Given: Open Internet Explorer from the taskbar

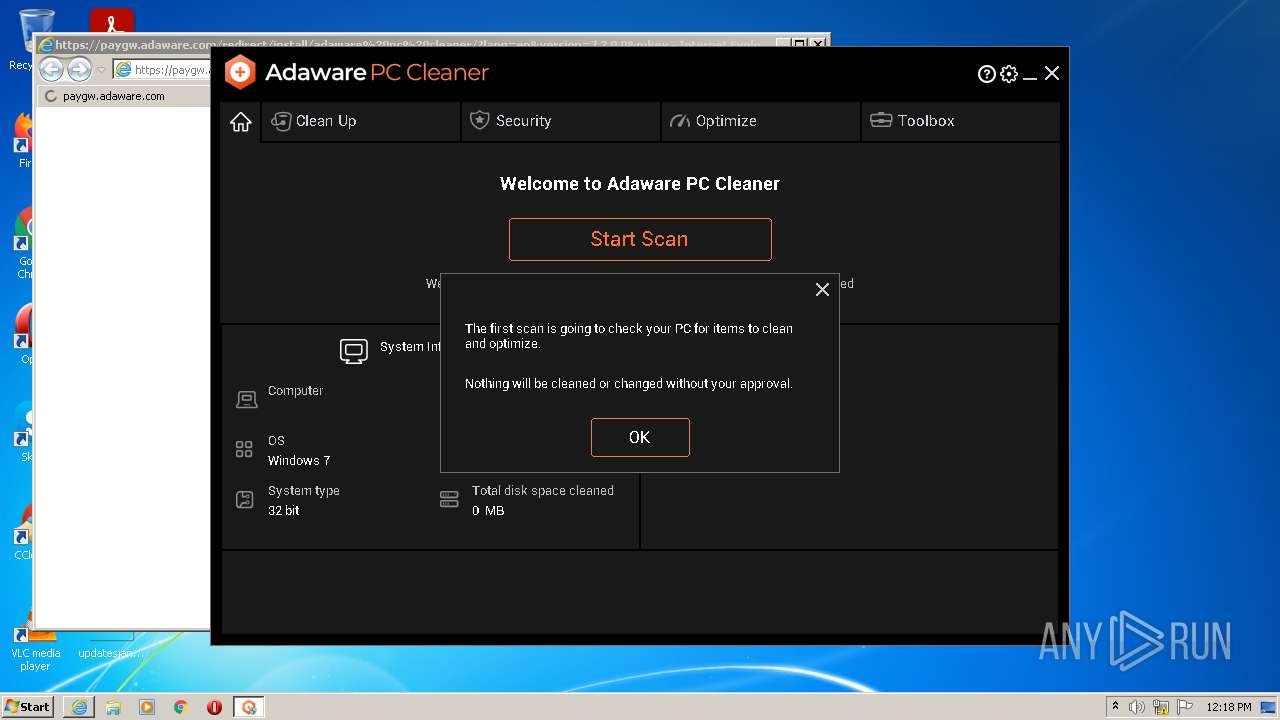Looking at the screenshot, I should coord(79,707).
